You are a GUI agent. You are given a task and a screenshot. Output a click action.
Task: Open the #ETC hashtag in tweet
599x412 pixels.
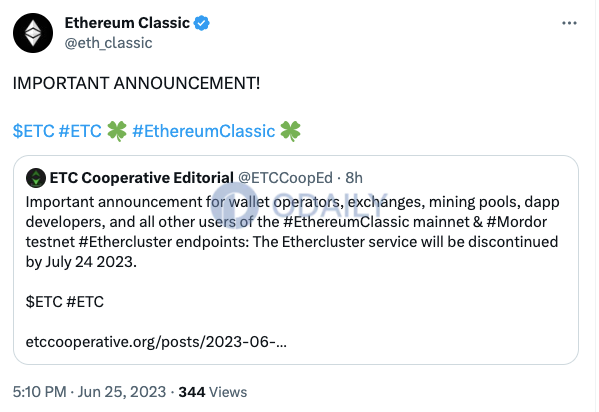point(80,131)
